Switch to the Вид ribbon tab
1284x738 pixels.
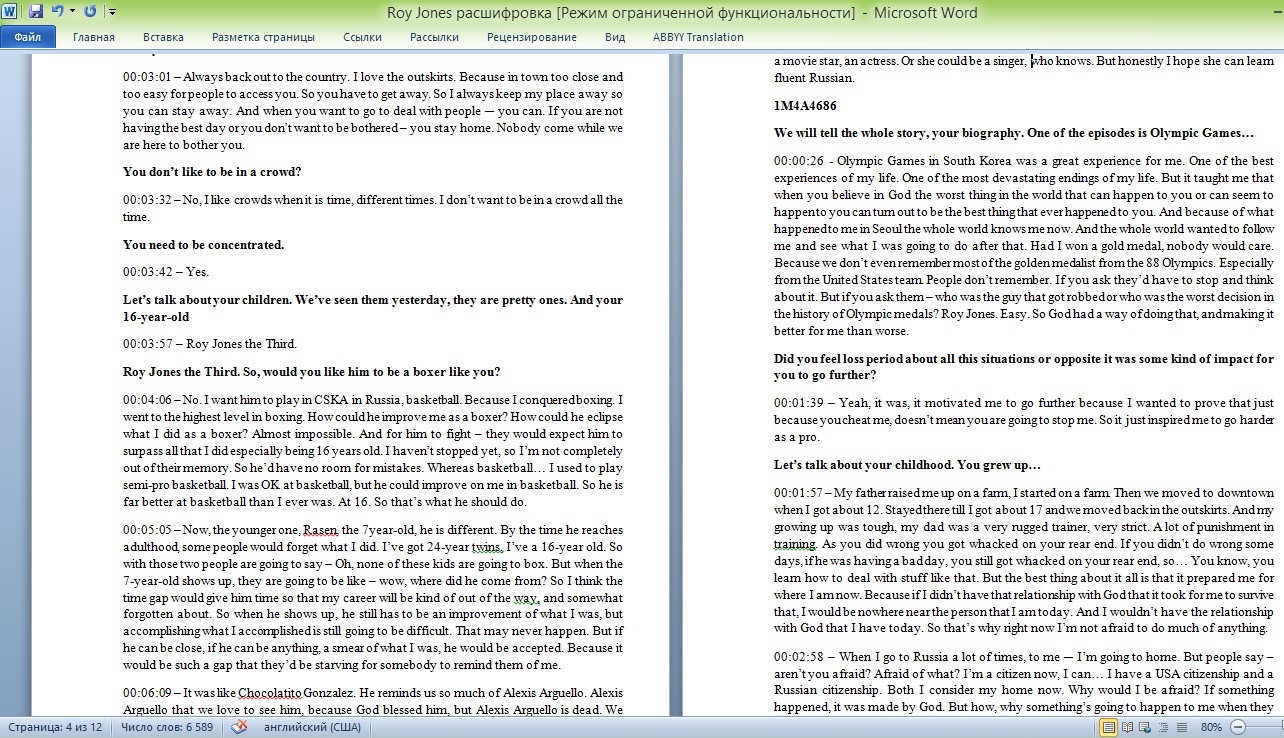(x=615, y=37)
